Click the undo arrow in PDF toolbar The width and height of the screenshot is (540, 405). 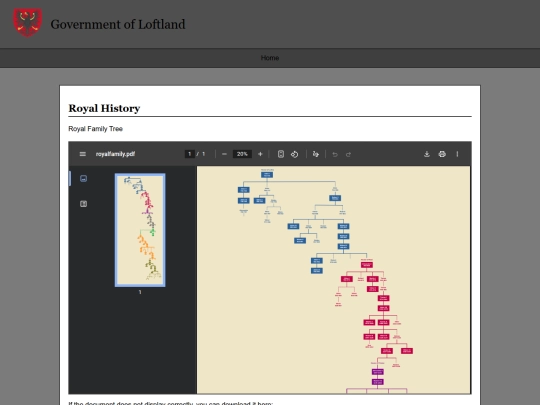(x=335, y=154)
